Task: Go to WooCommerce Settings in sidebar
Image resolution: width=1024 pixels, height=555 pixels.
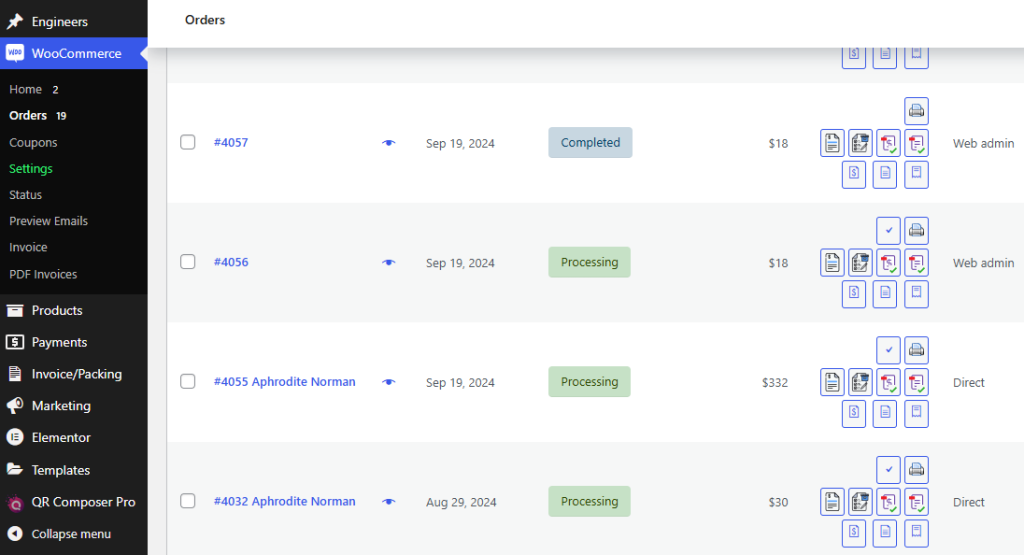Action: click(31, 169)
